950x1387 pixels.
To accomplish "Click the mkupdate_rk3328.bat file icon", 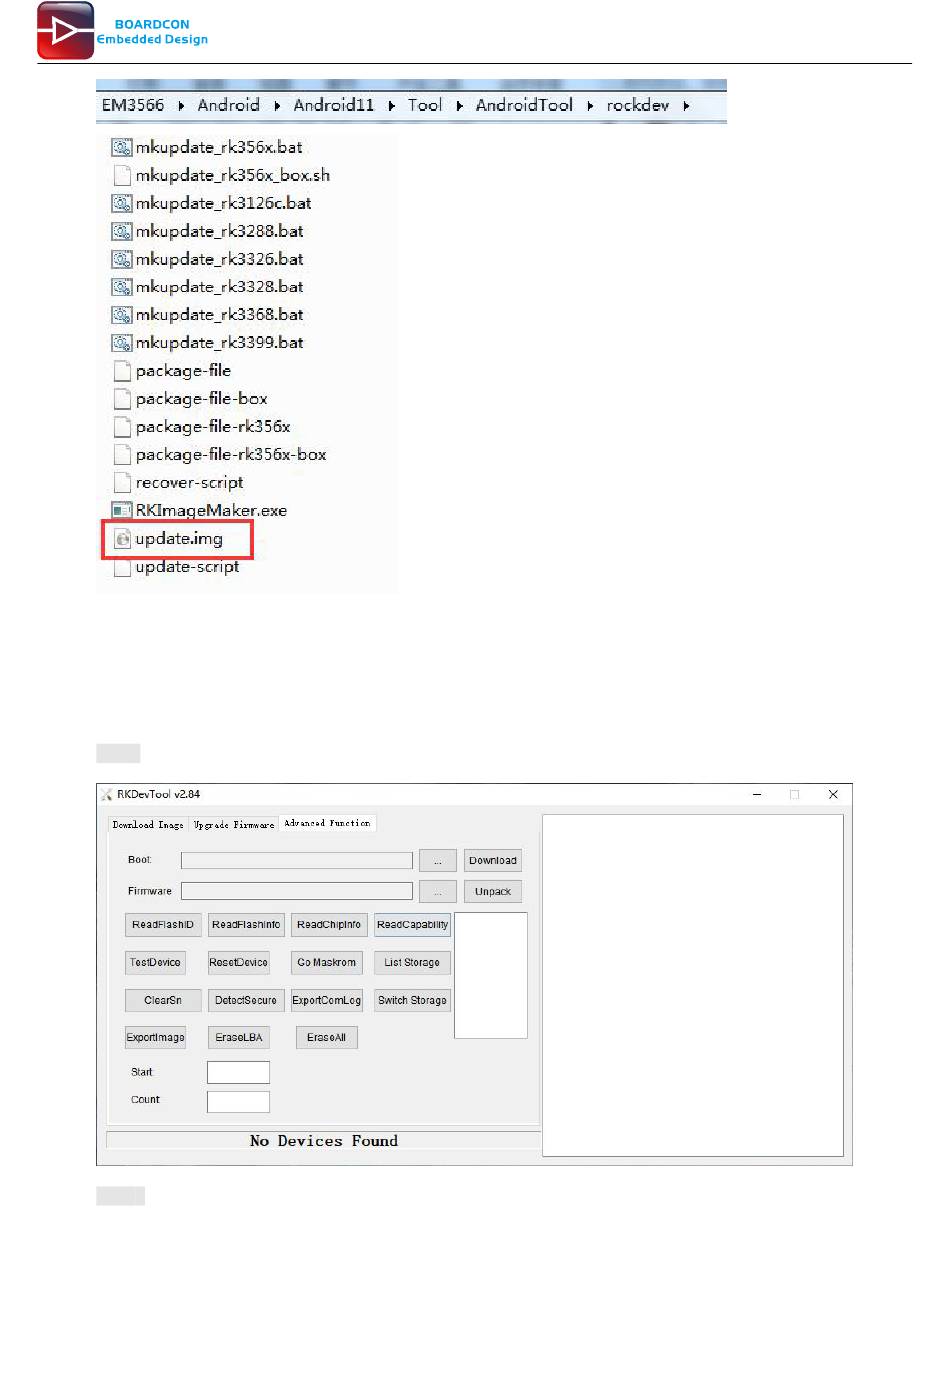I will coord(122,287).
